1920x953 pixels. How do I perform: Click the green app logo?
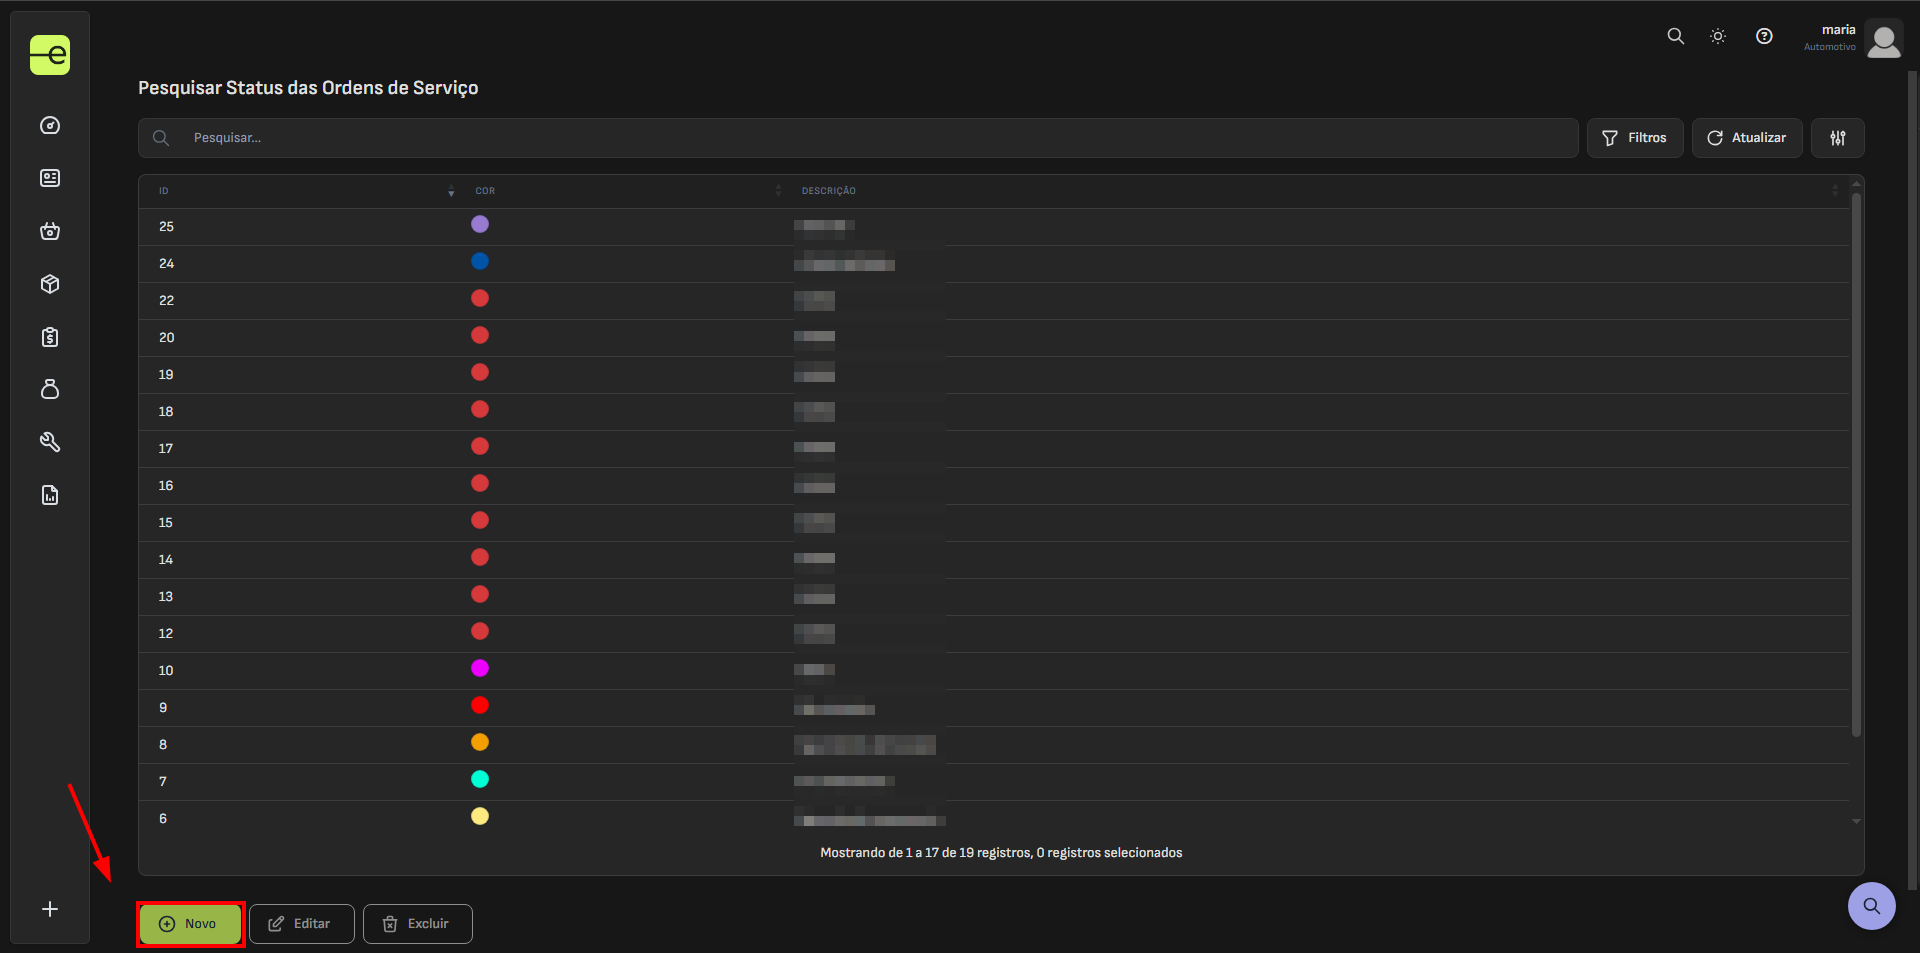point(50,55)
